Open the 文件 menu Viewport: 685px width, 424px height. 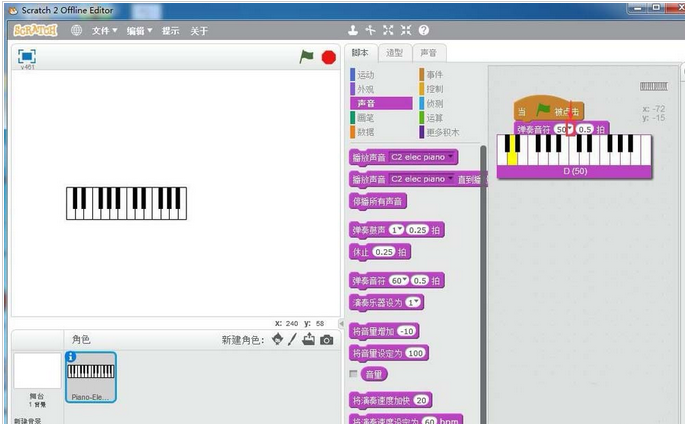click(104, 31)
